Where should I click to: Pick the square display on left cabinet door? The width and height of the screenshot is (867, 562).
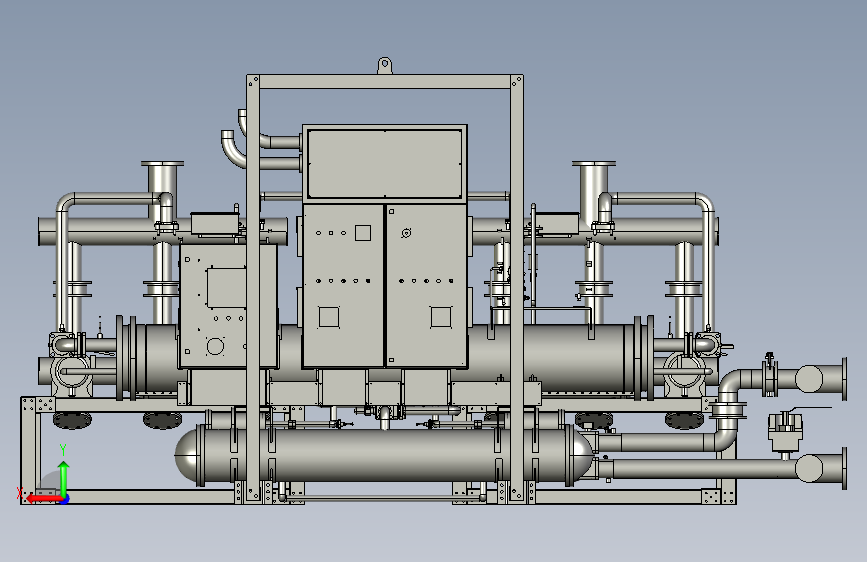point(363,233)
